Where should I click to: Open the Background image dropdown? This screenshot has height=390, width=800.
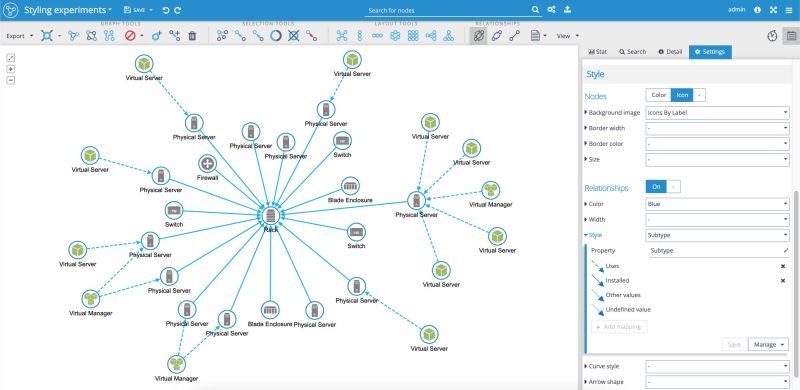click(717, 112)
